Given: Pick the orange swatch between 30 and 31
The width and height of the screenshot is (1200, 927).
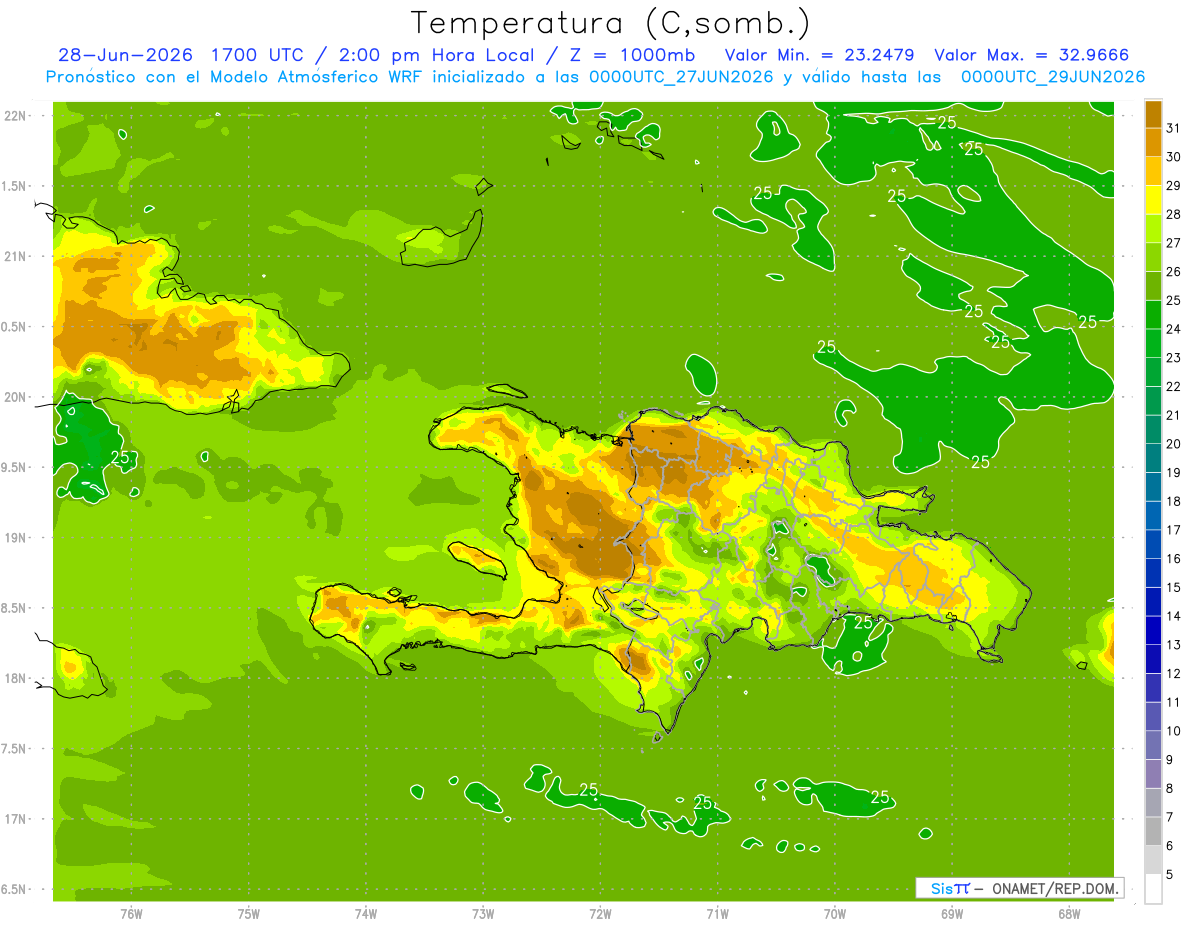Looking at the screenshot, I should pyautogui.click(x=1153, y=142).
